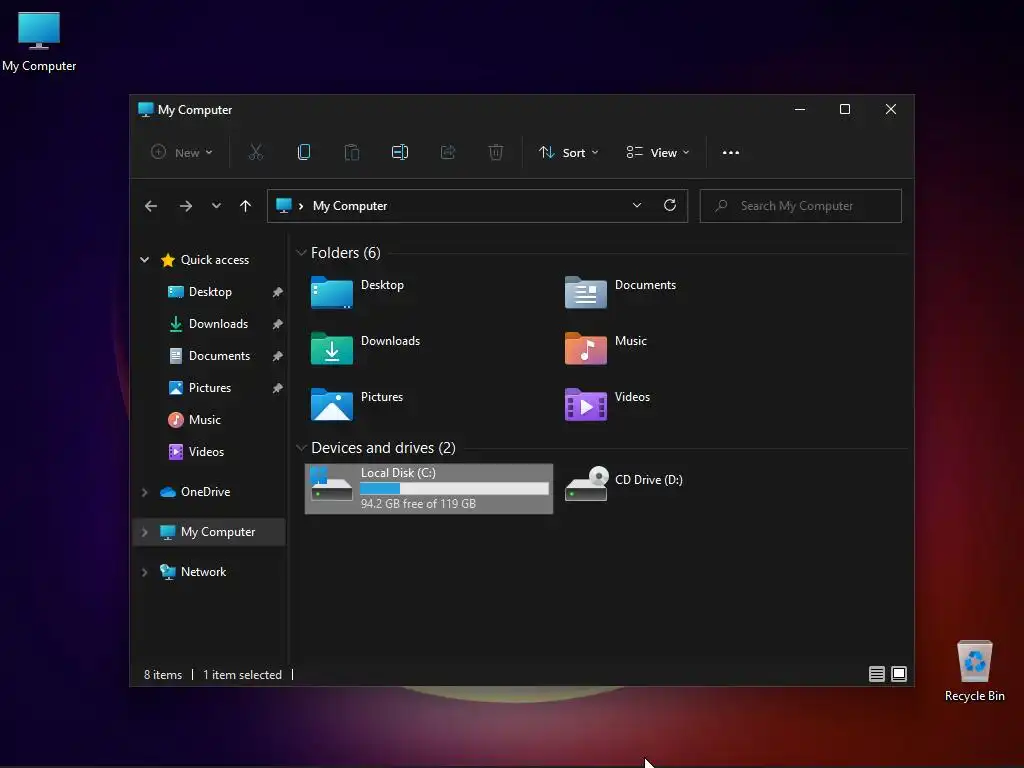Refresh the My Computer view

coord(669,205)
